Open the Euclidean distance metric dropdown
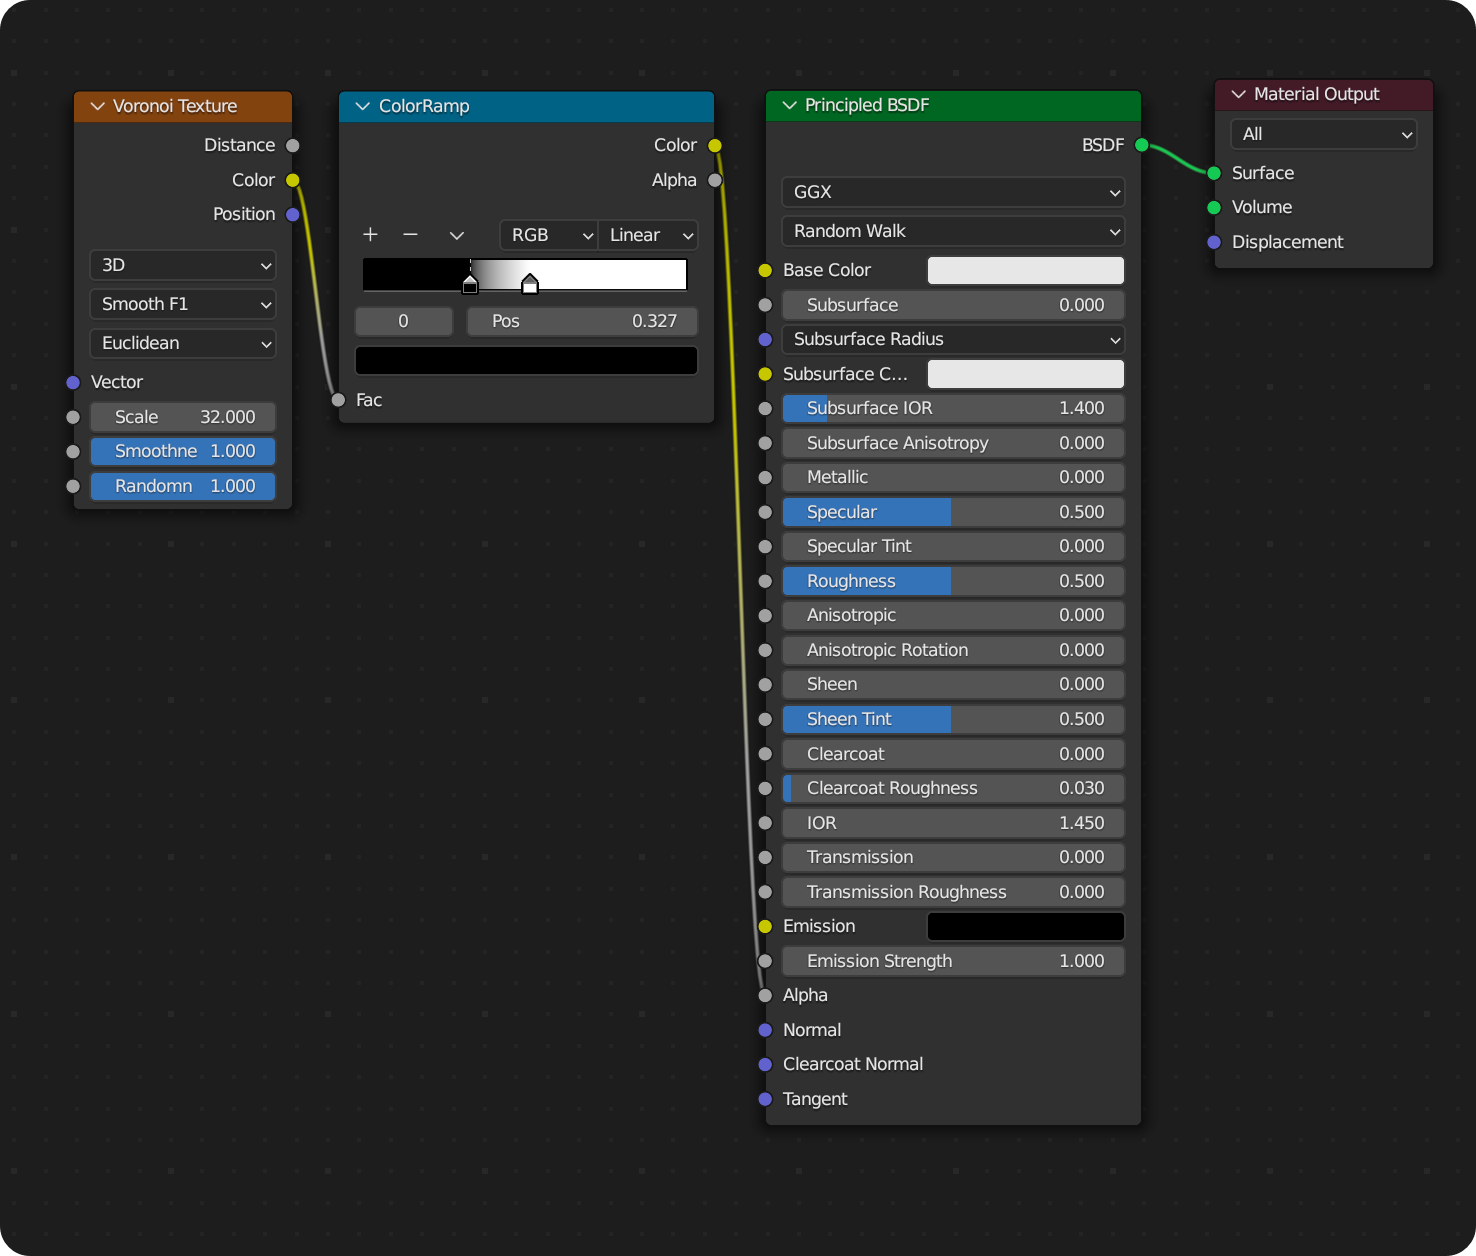Viewport: 1476px width, 1256px height. coord(183,343)
